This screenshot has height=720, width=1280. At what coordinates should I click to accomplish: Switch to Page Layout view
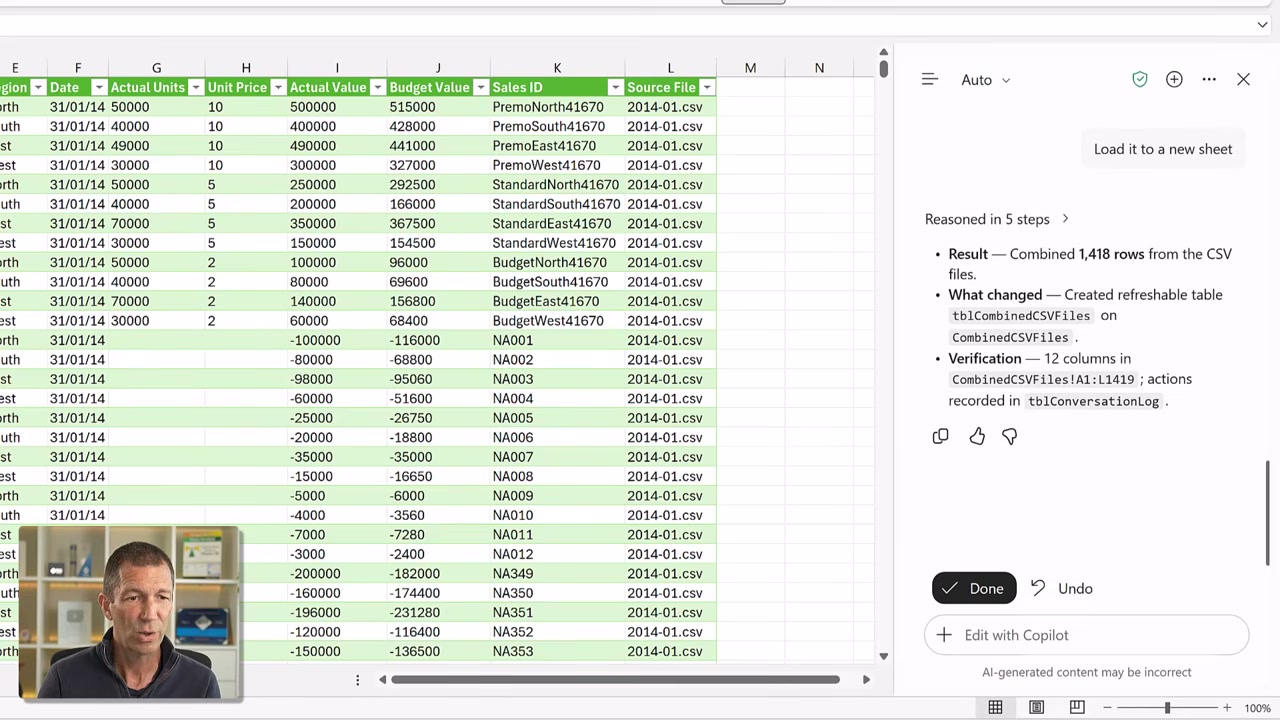coord(1036,708)
